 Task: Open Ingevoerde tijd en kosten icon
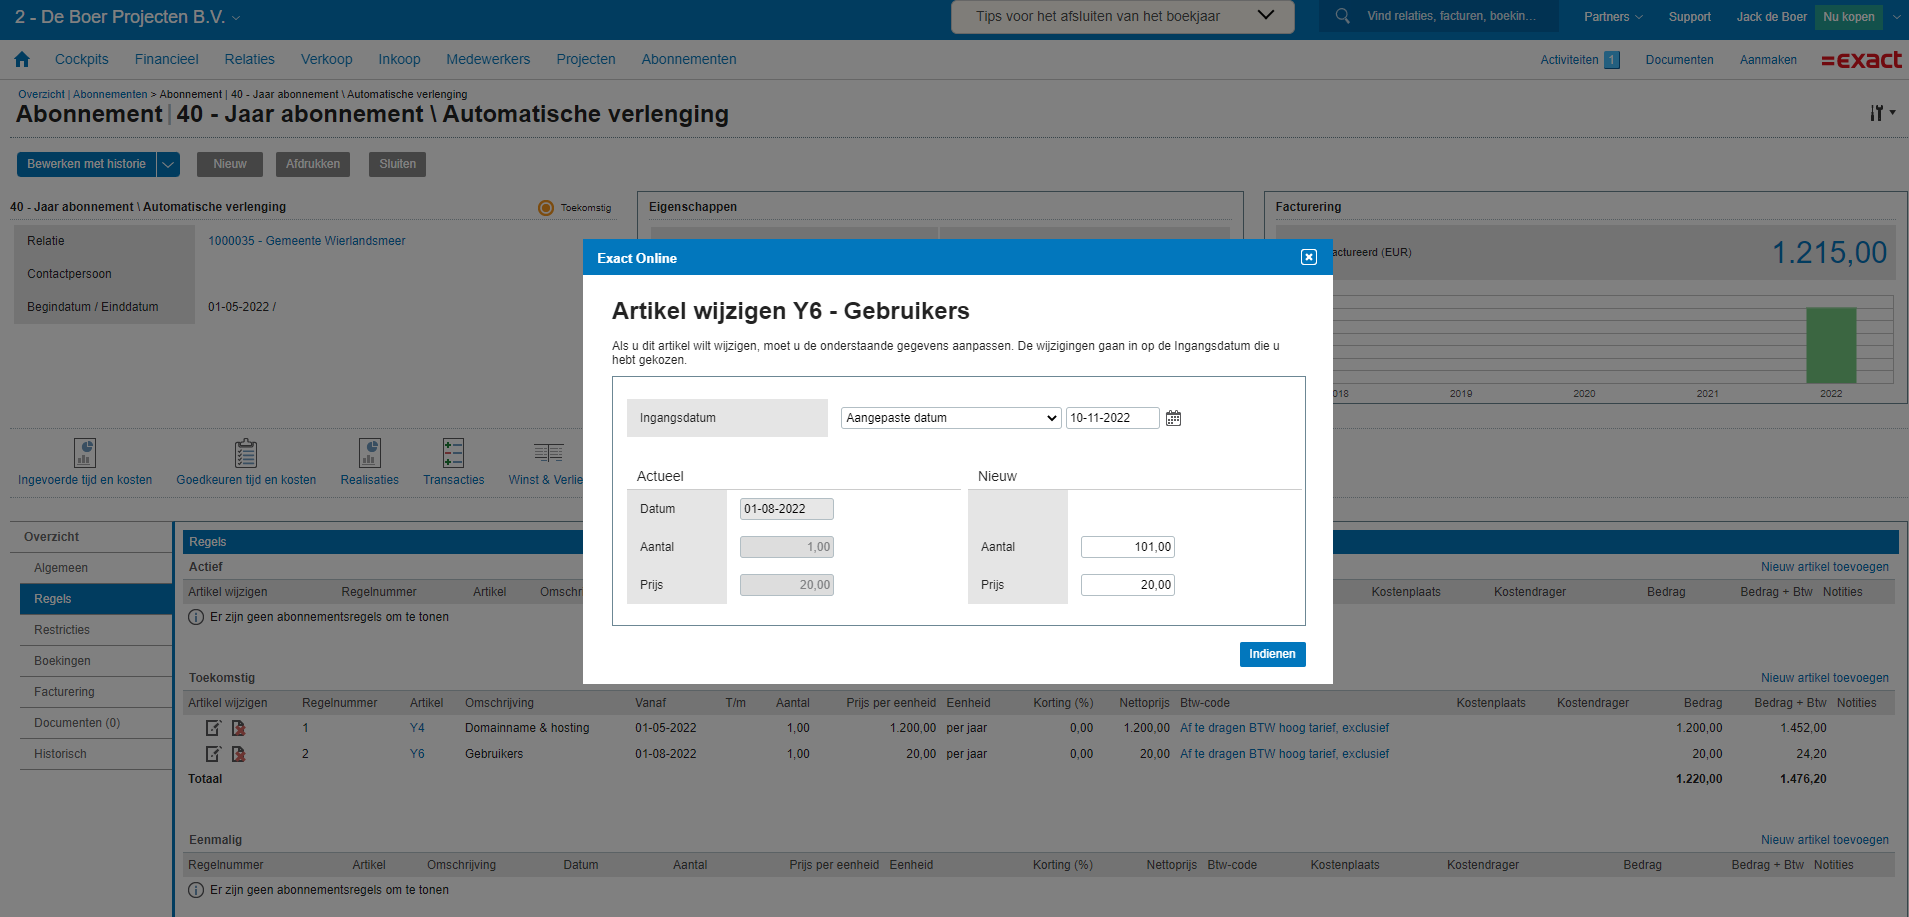click(85, 453)
